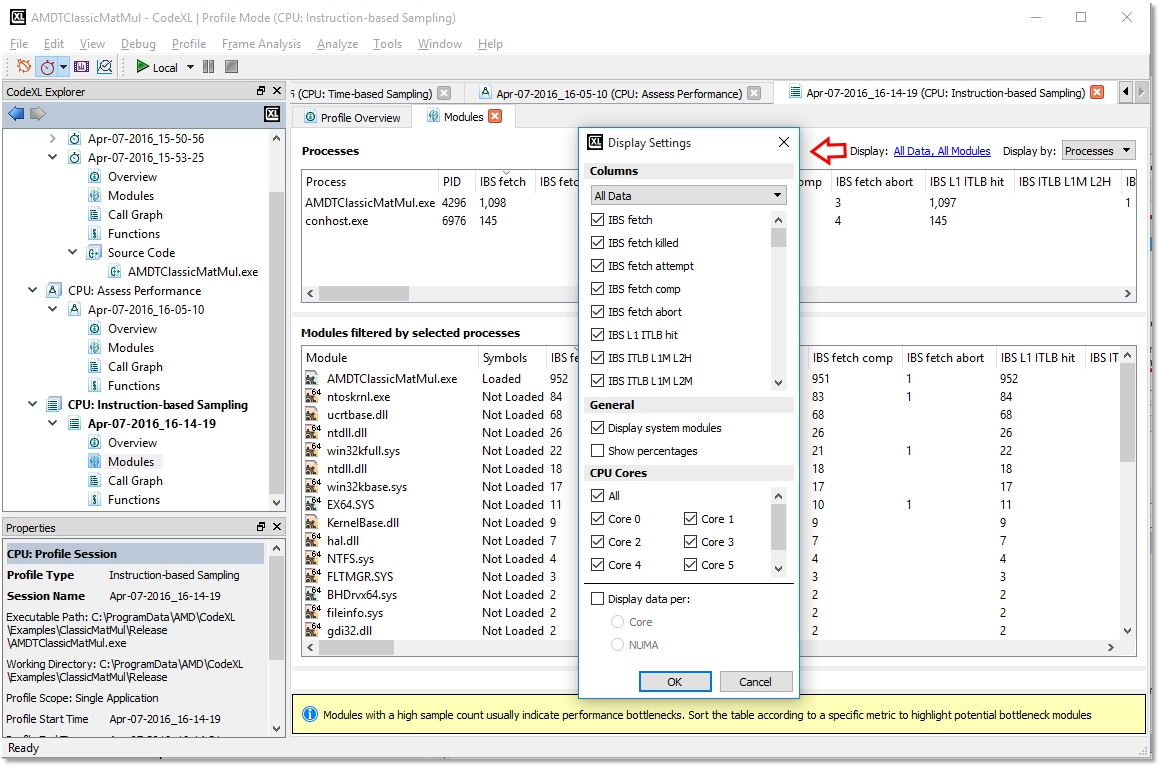Image resolution: width=1161 pixels, height=768 pixels.
Task: Close the CodeXL Explorer panel
Action: (x=277, y=91)
